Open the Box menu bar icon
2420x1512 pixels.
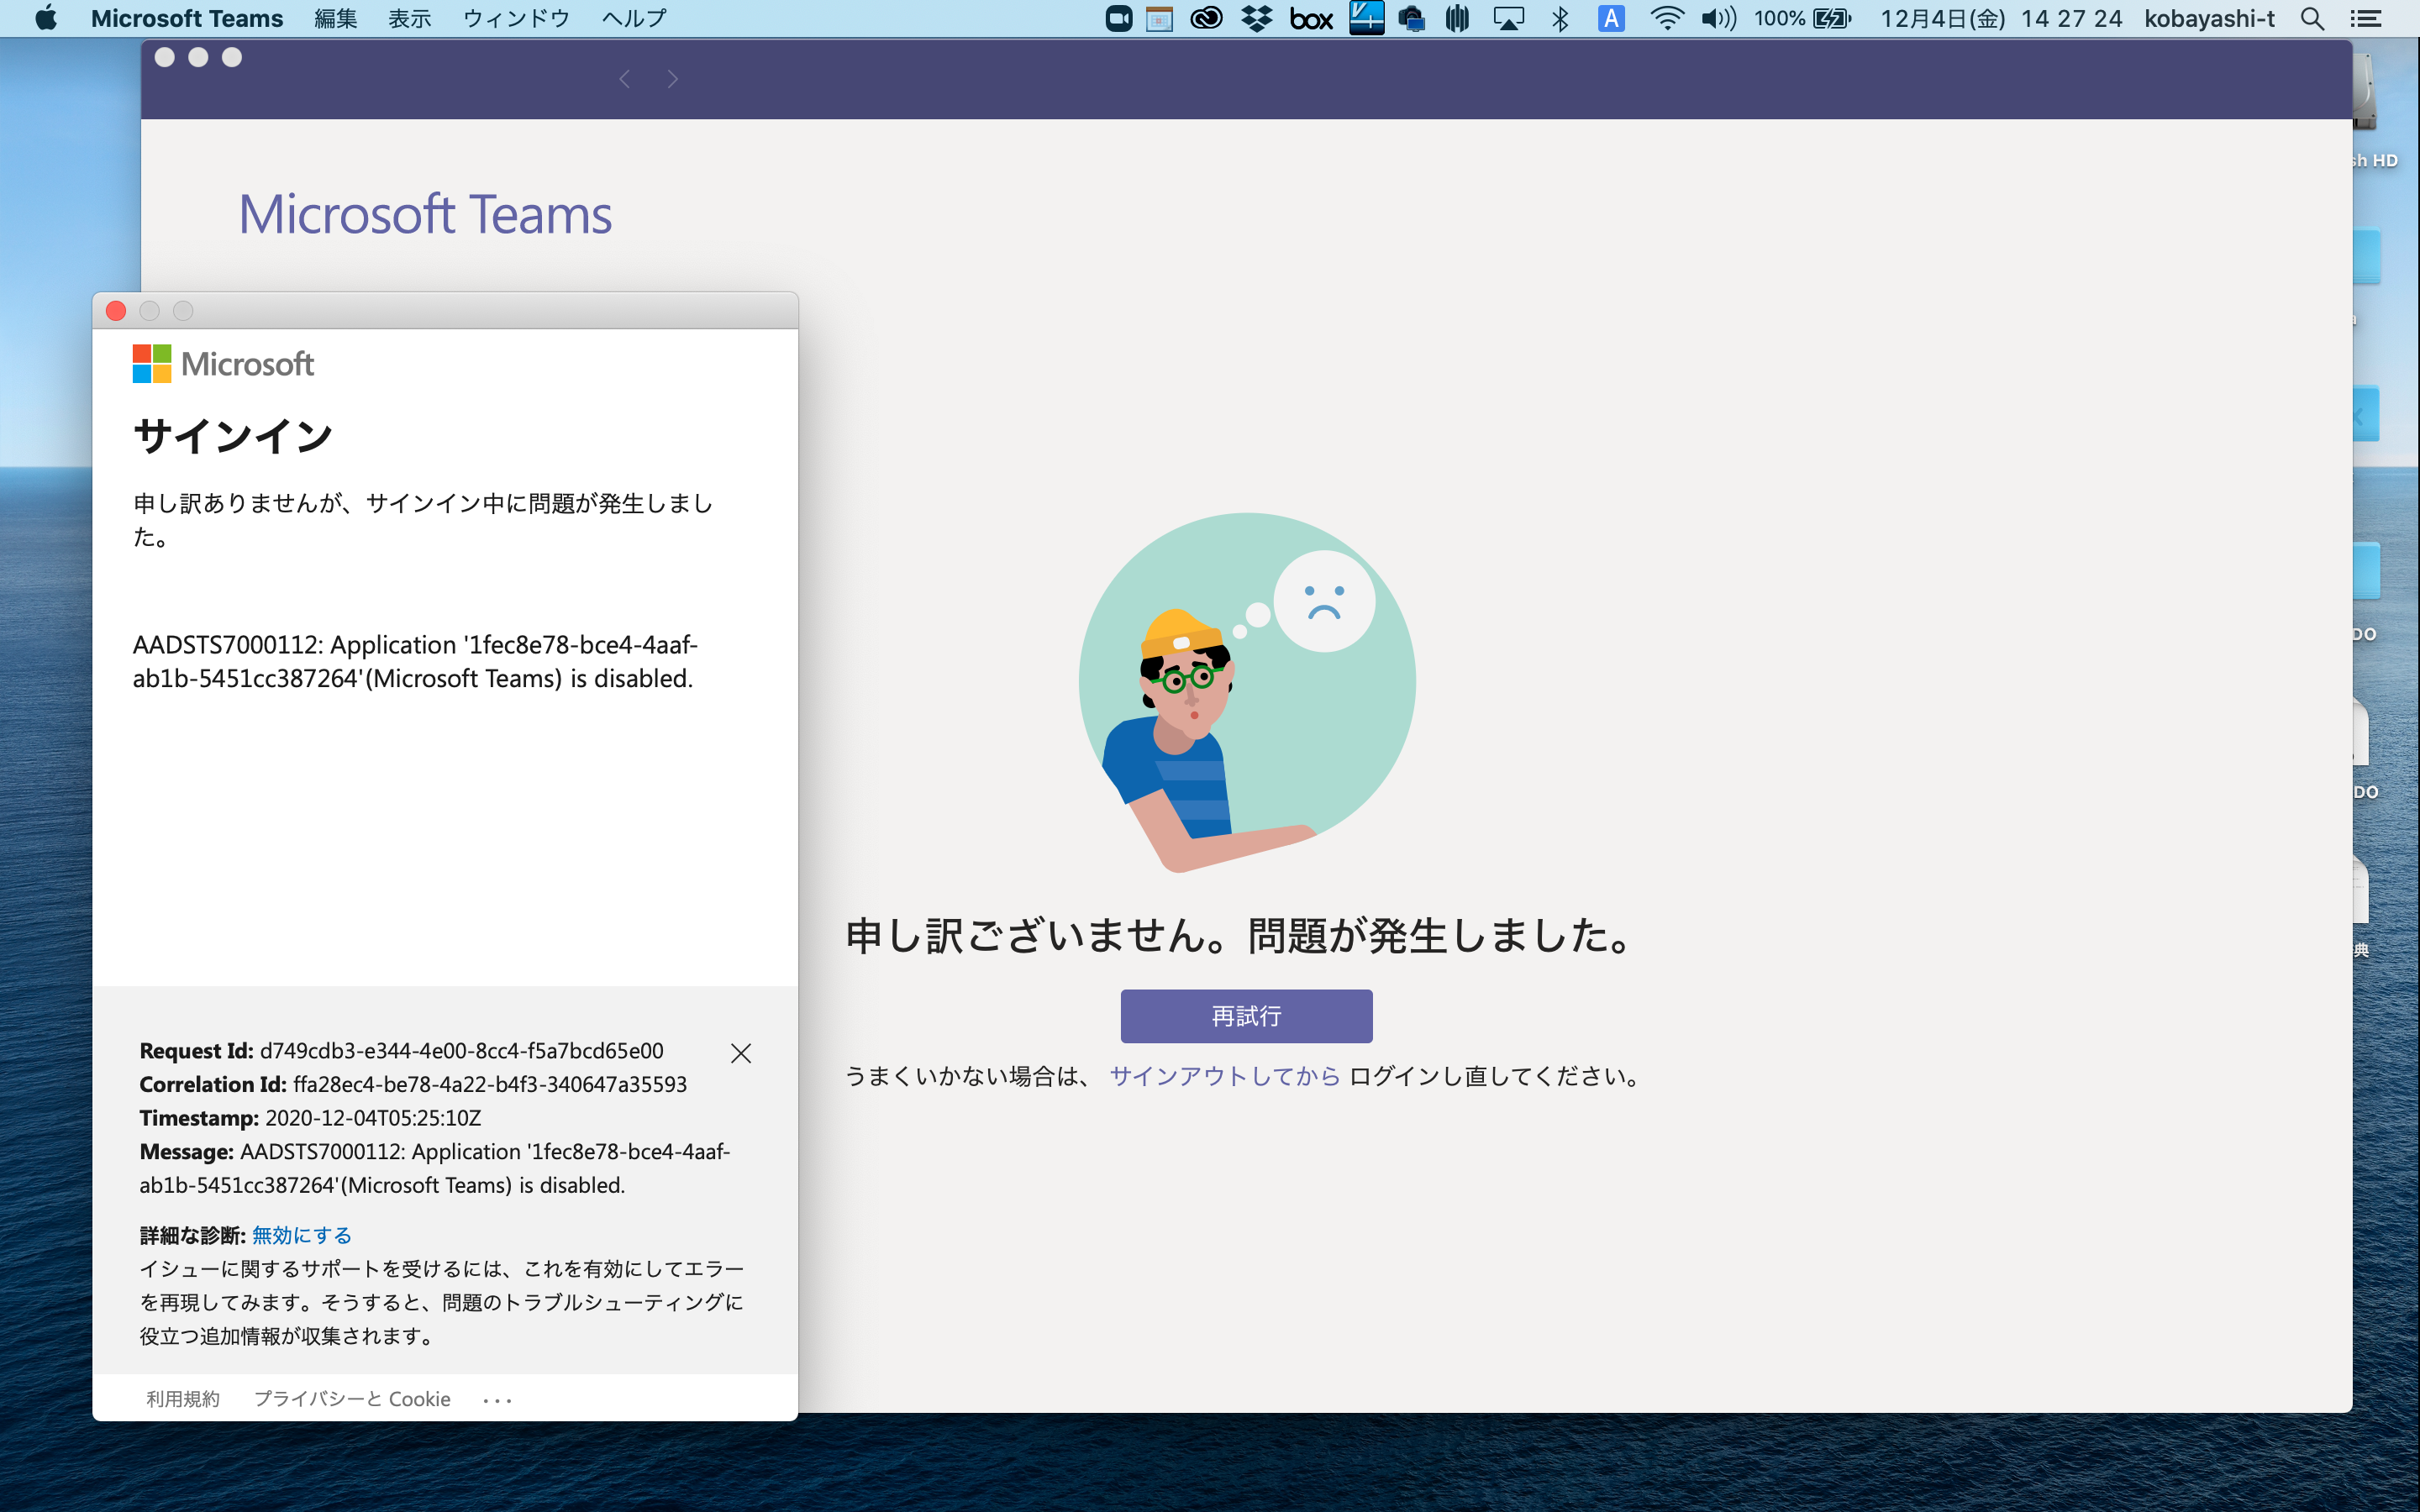(x=1311, y=18)
